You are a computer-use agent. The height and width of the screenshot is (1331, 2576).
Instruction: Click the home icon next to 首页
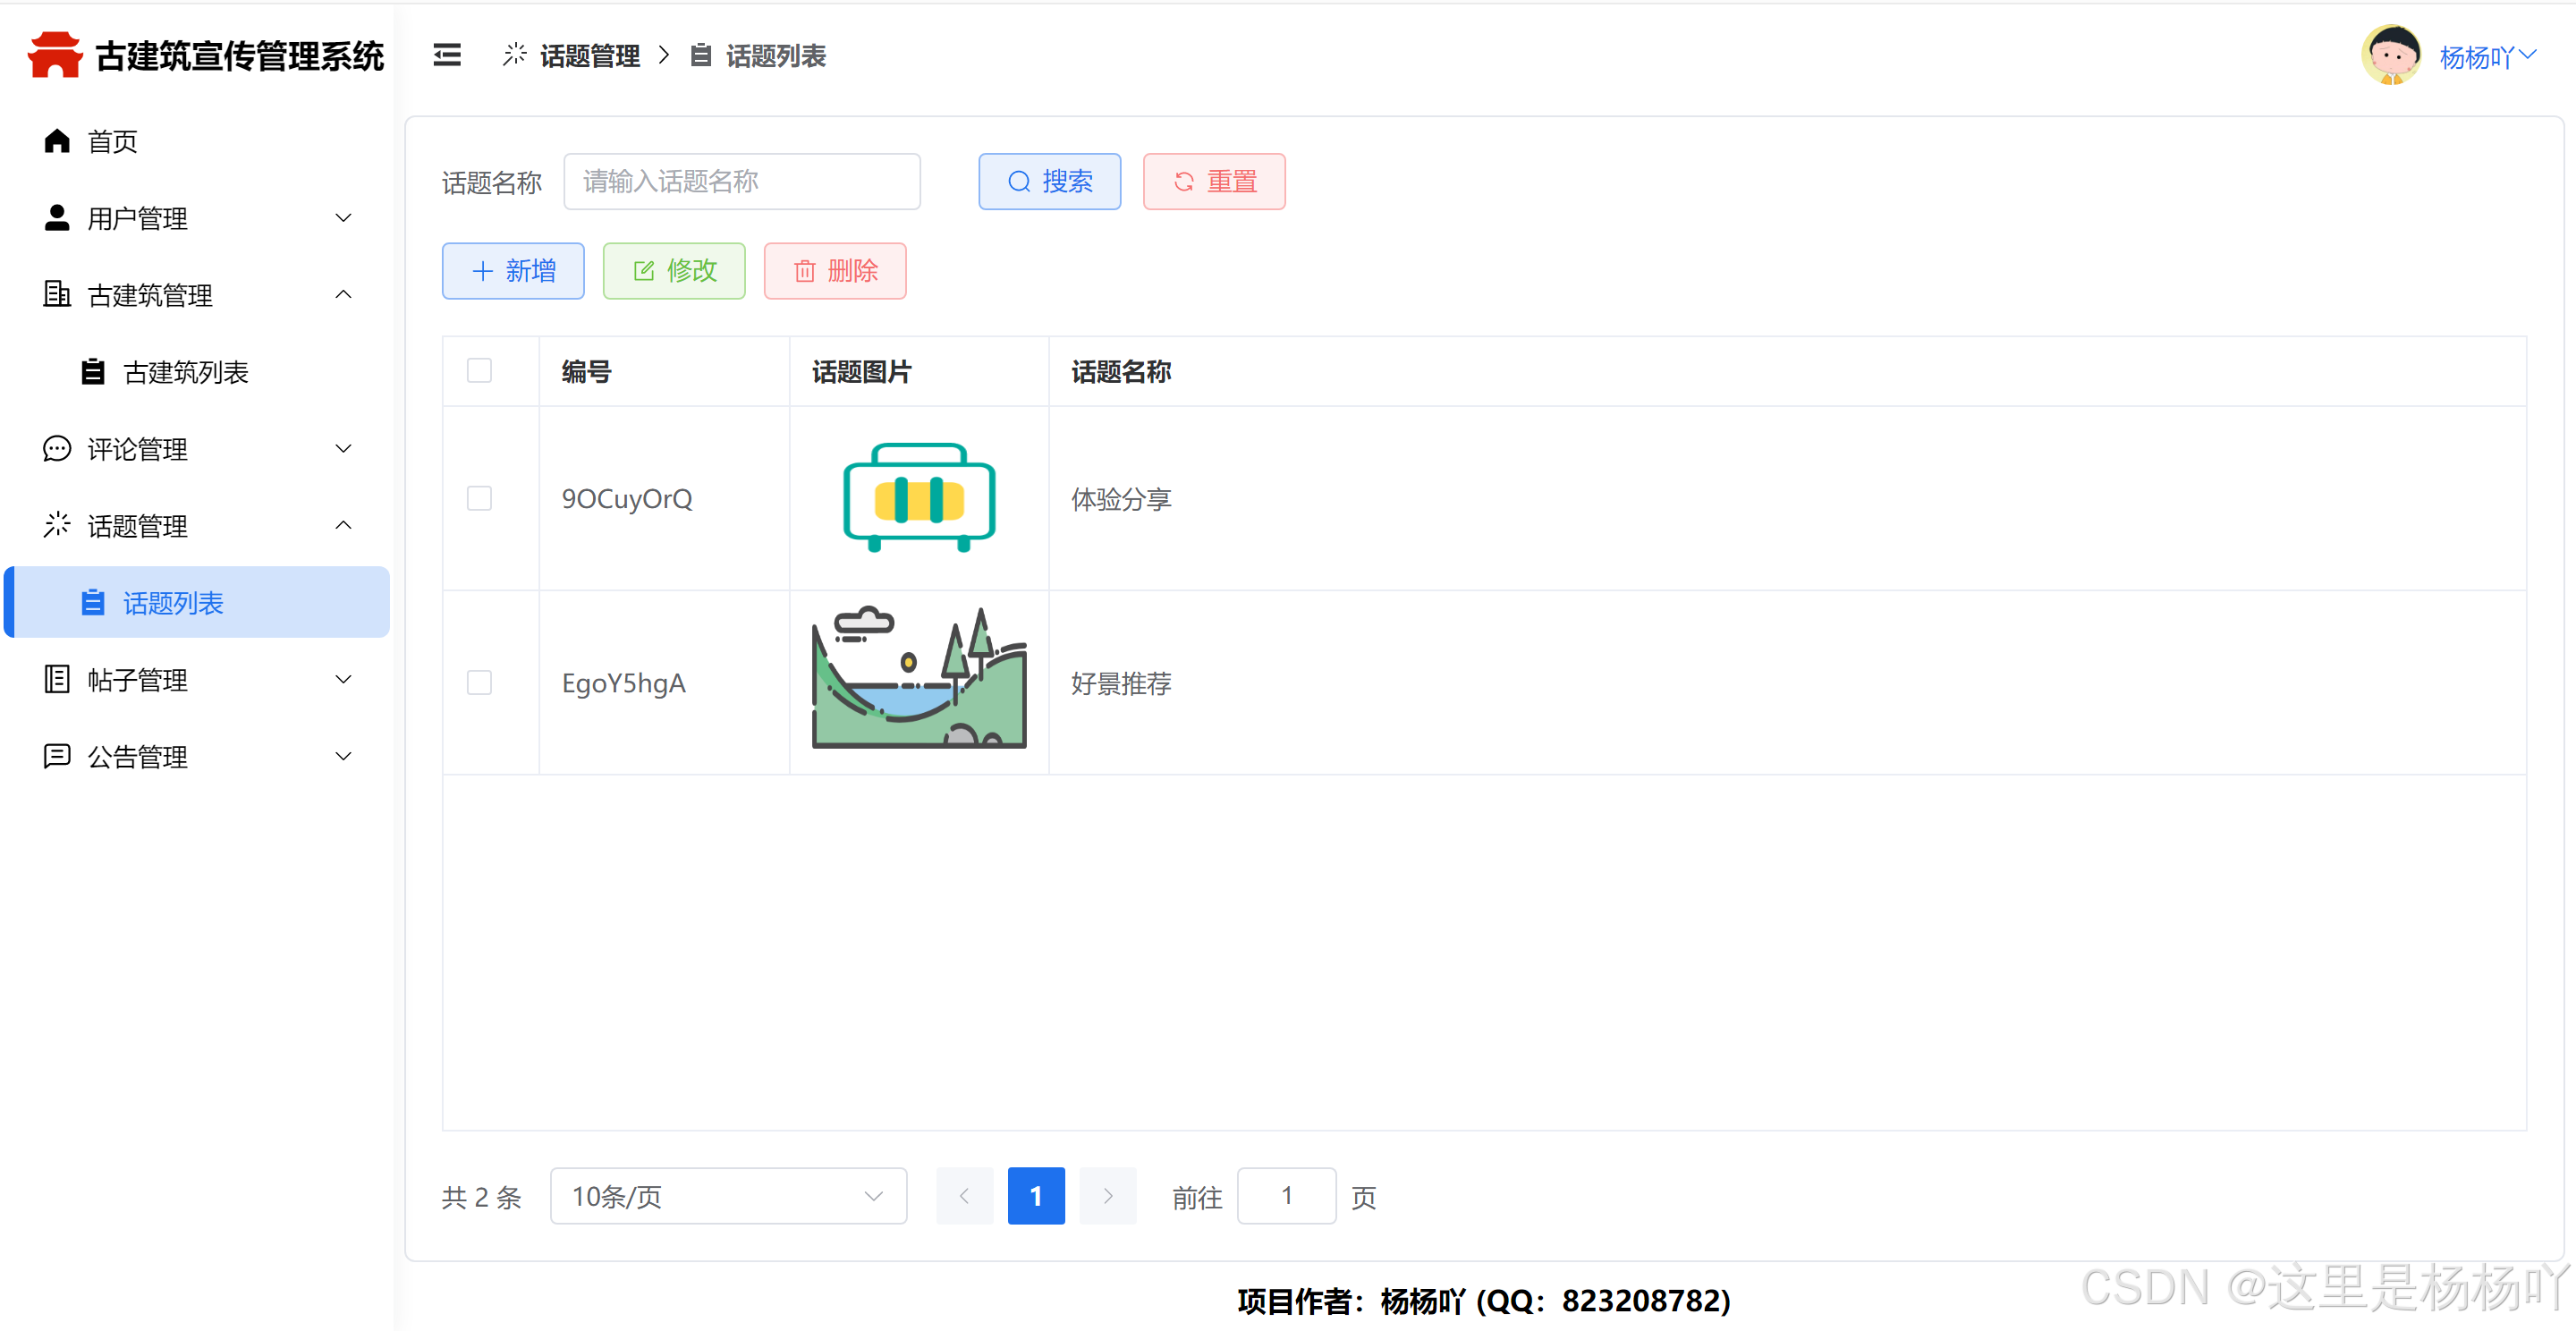[x=57, y=141]
